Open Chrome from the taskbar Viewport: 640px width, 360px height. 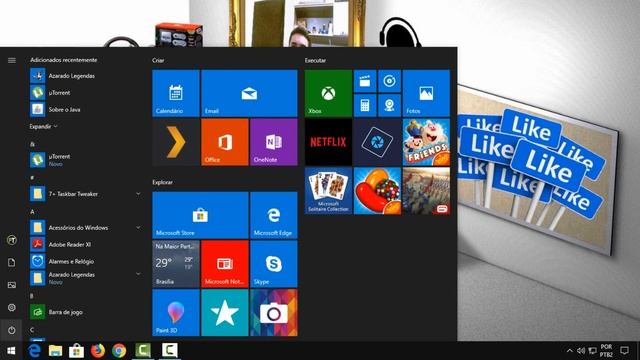point(119,351)
